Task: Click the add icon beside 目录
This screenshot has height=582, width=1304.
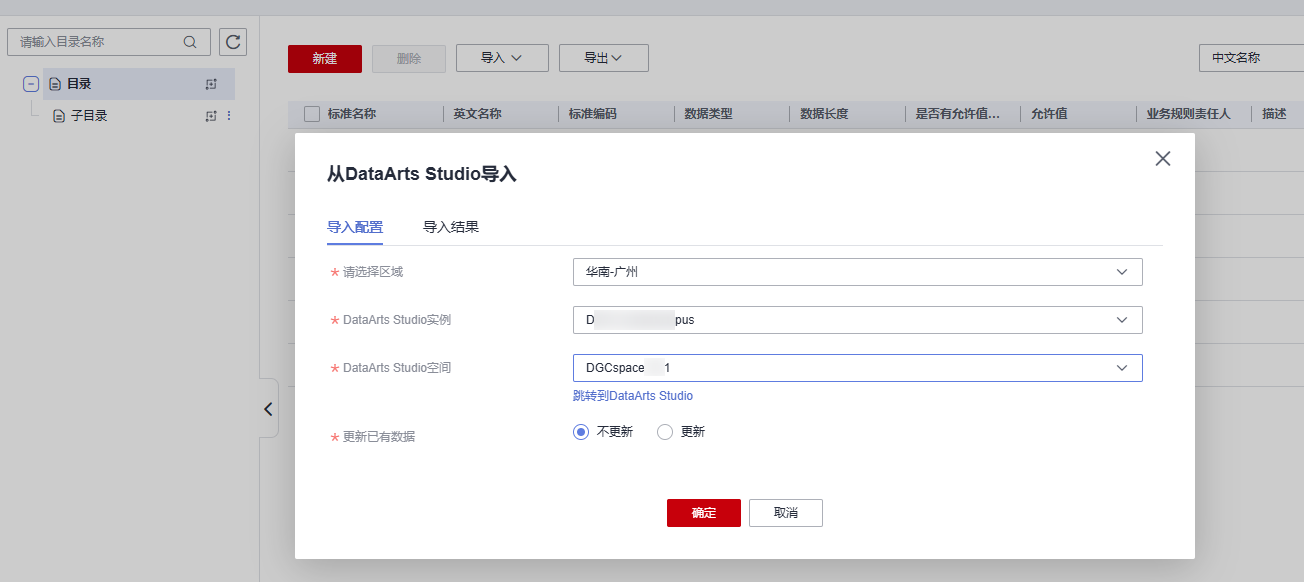Action: 211,85
